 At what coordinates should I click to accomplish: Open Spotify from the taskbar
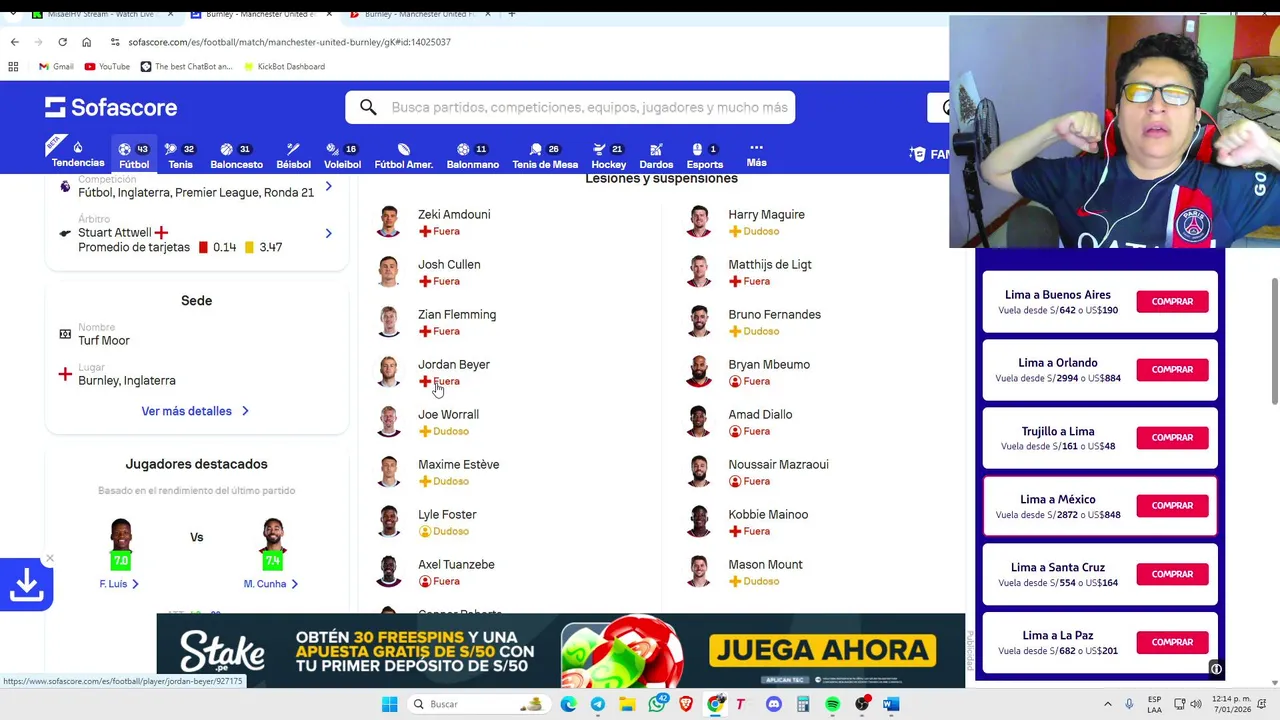[832, 704]
